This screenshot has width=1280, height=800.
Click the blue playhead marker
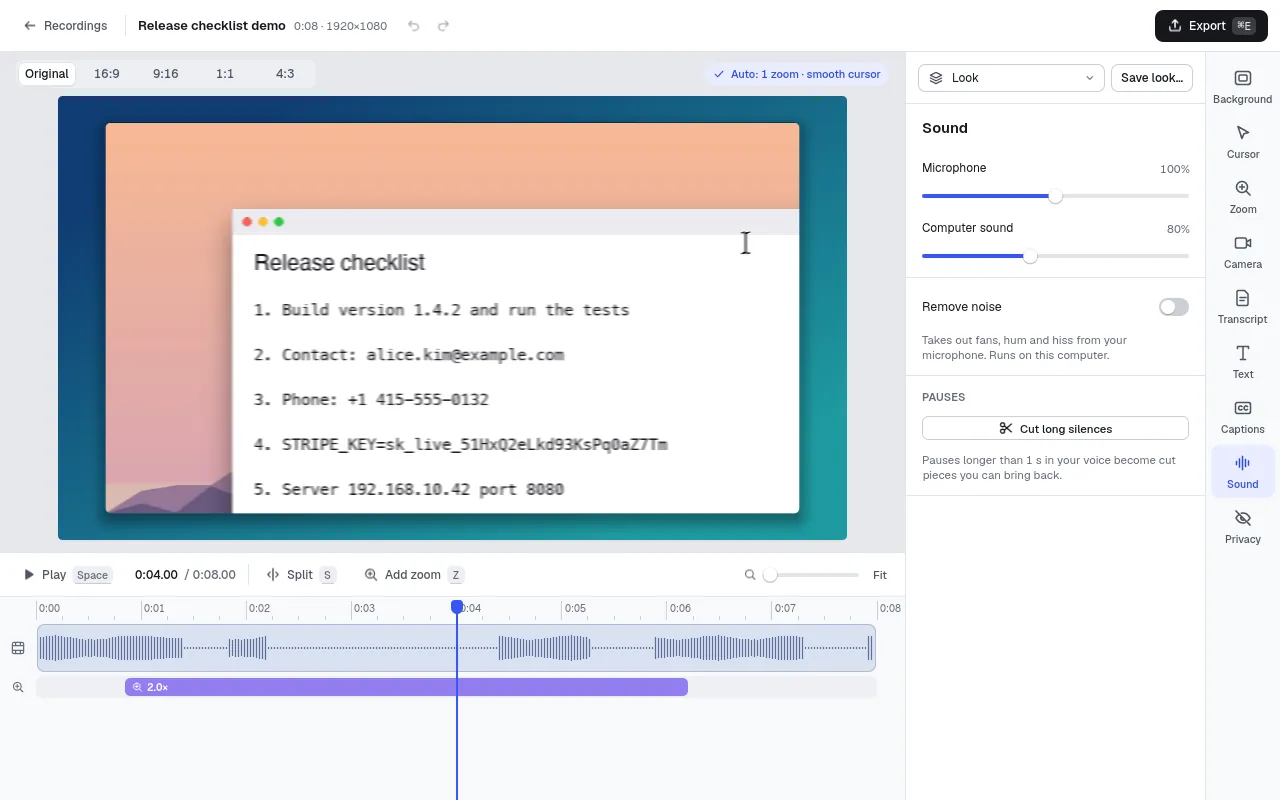tap(457, 607)
